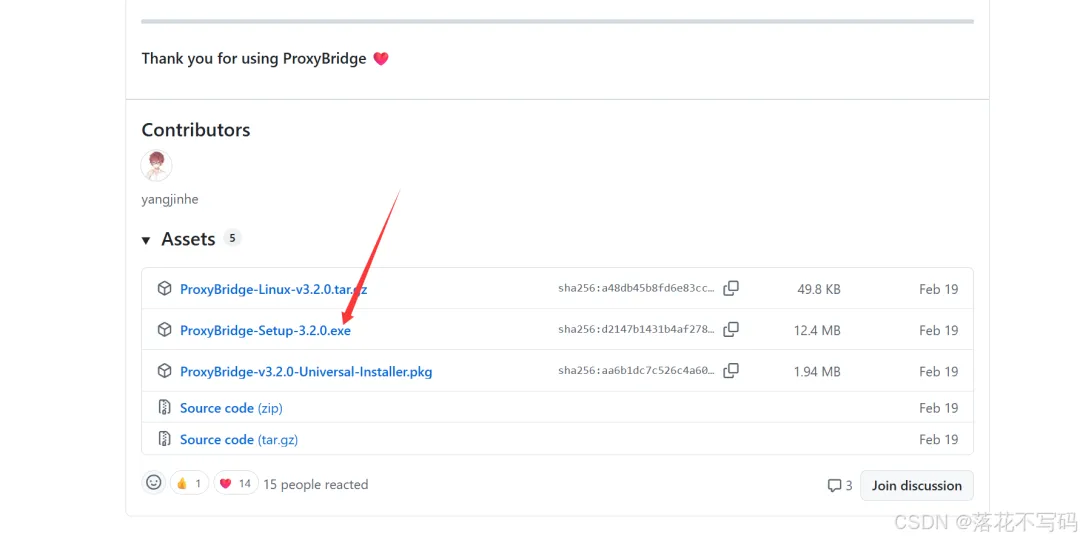Click the Join discussion button
Screen dimensions: 1080x540
(x=916, y=485)
